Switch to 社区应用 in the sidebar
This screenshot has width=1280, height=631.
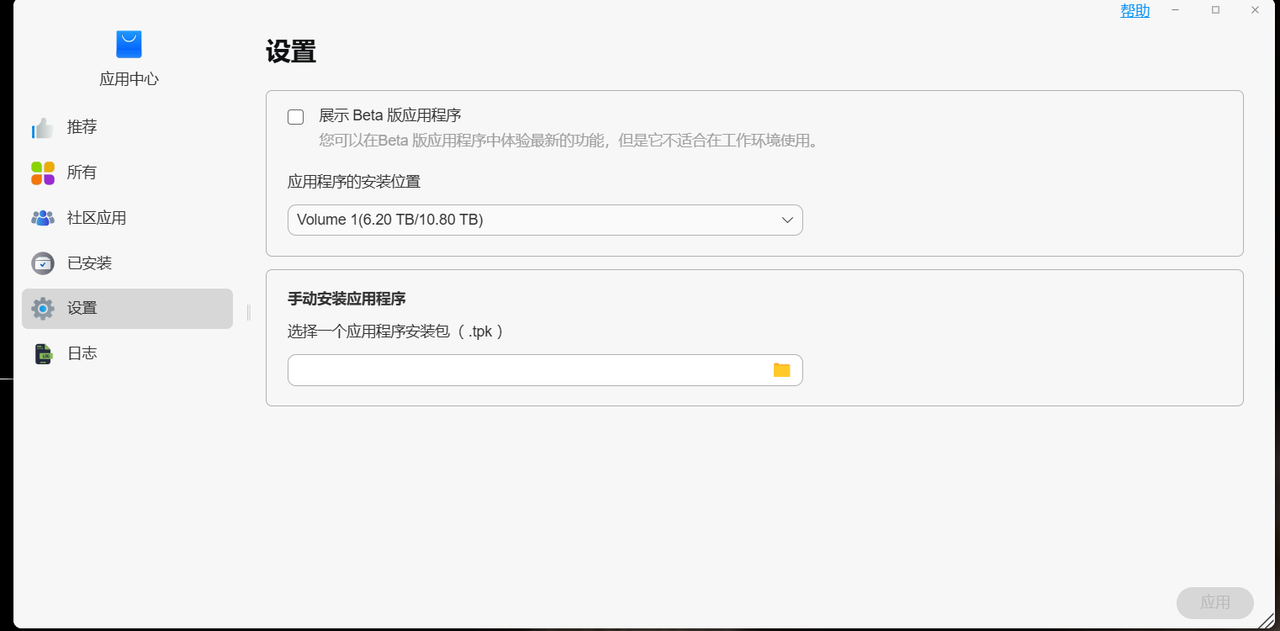(127, 218)
